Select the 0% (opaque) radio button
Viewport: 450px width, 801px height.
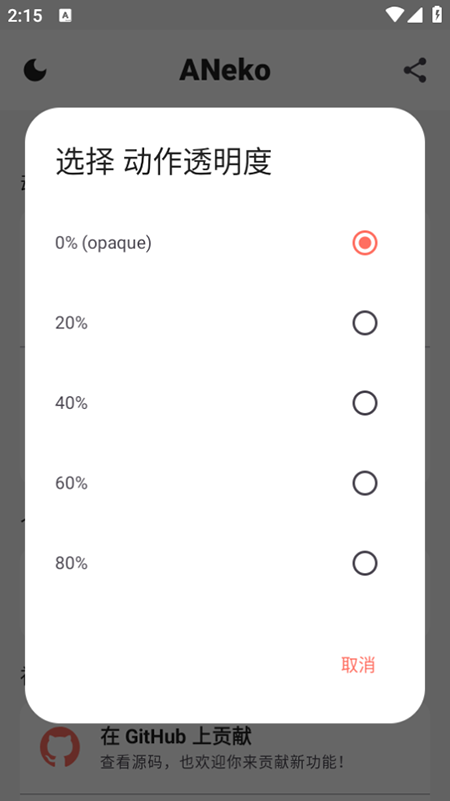[365, 243]
